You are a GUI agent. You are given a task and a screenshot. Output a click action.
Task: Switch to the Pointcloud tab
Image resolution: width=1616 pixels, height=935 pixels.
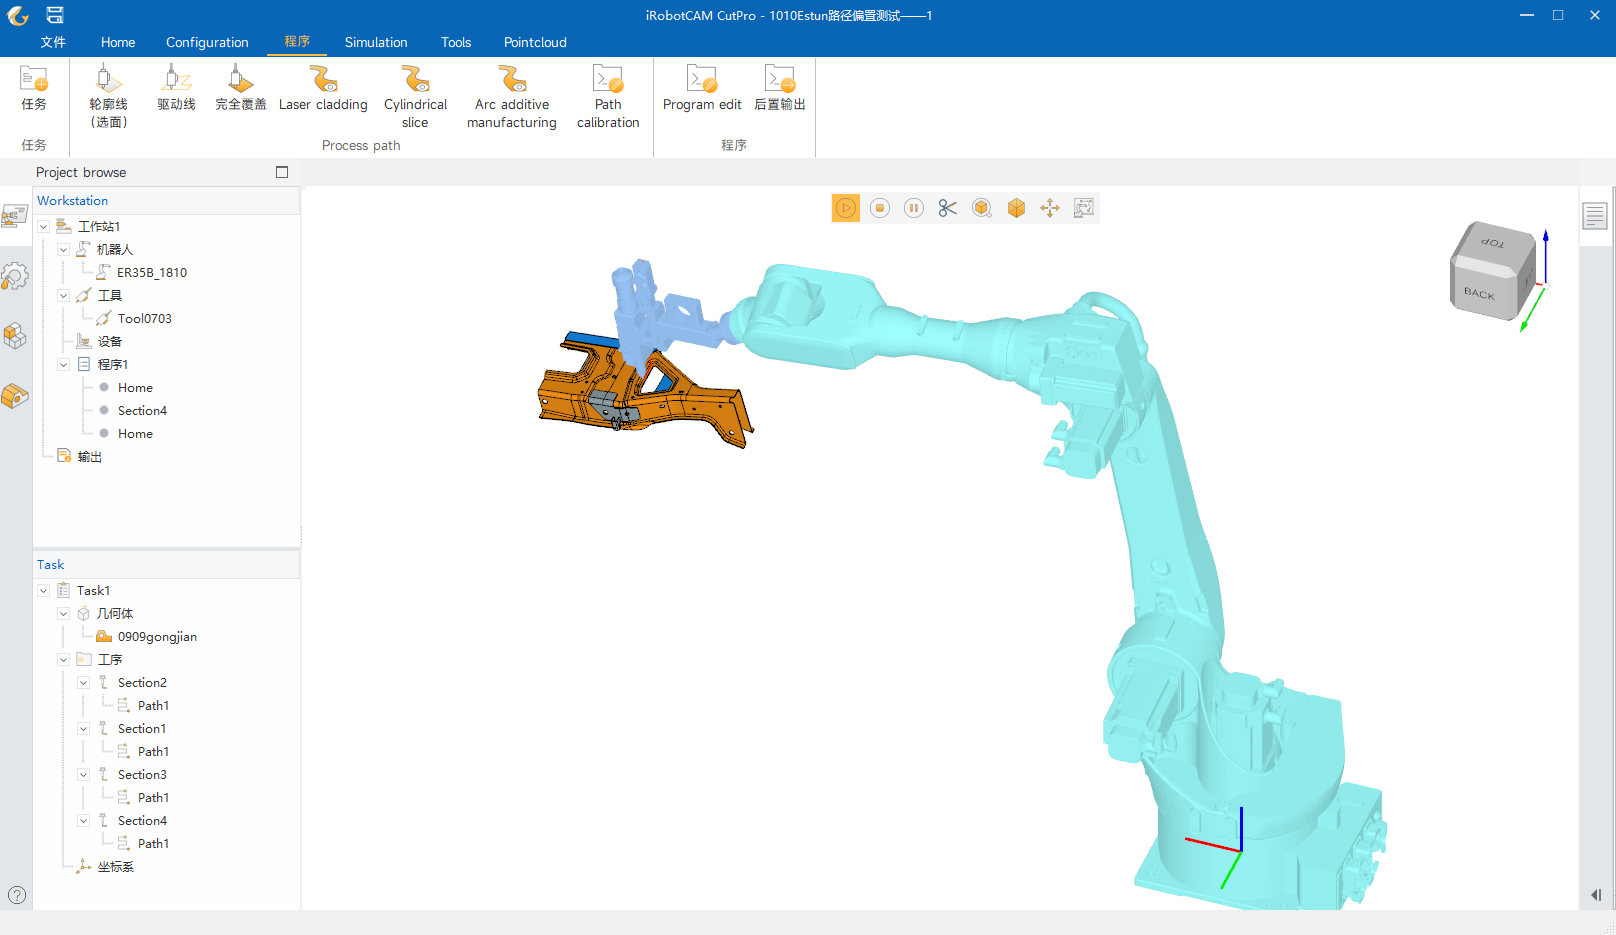pos(535,42)
